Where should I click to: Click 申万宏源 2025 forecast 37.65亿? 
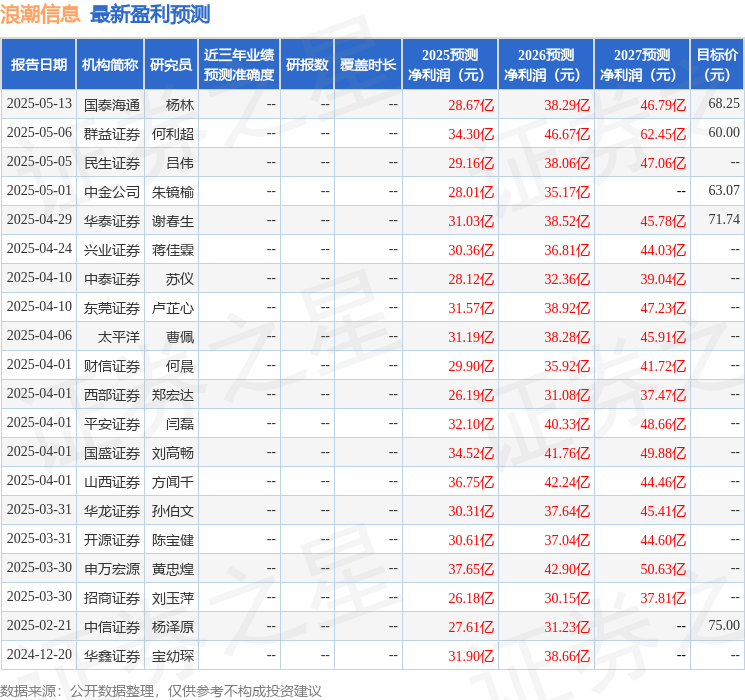click(x=471, y=569)
